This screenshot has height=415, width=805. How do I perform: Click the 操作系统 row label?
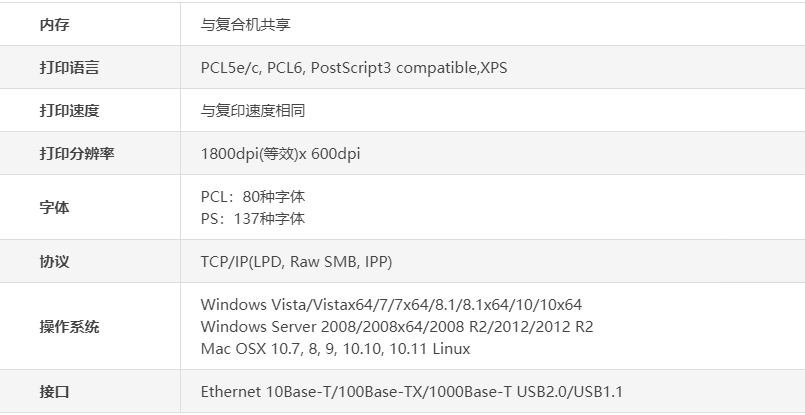69,327
